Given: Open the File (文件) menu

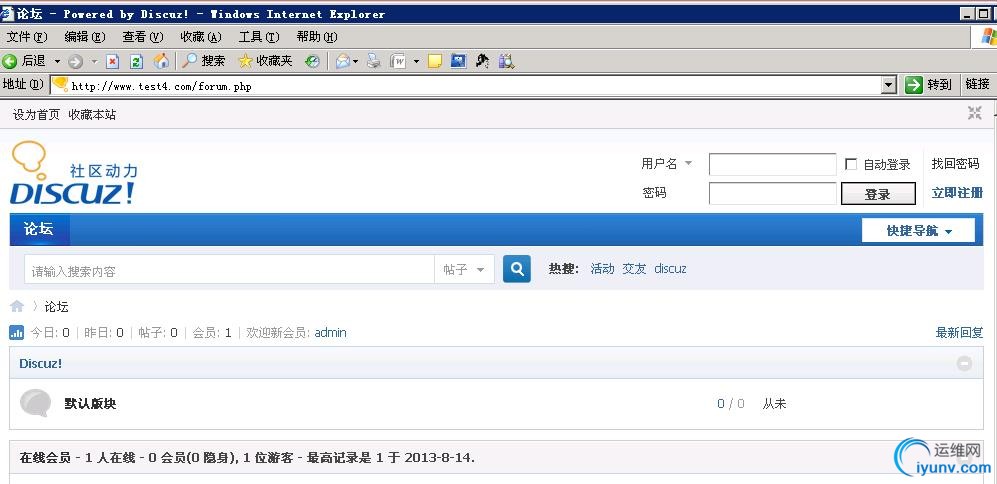Looking at the screenshot, I should click(x=27, y=37).
